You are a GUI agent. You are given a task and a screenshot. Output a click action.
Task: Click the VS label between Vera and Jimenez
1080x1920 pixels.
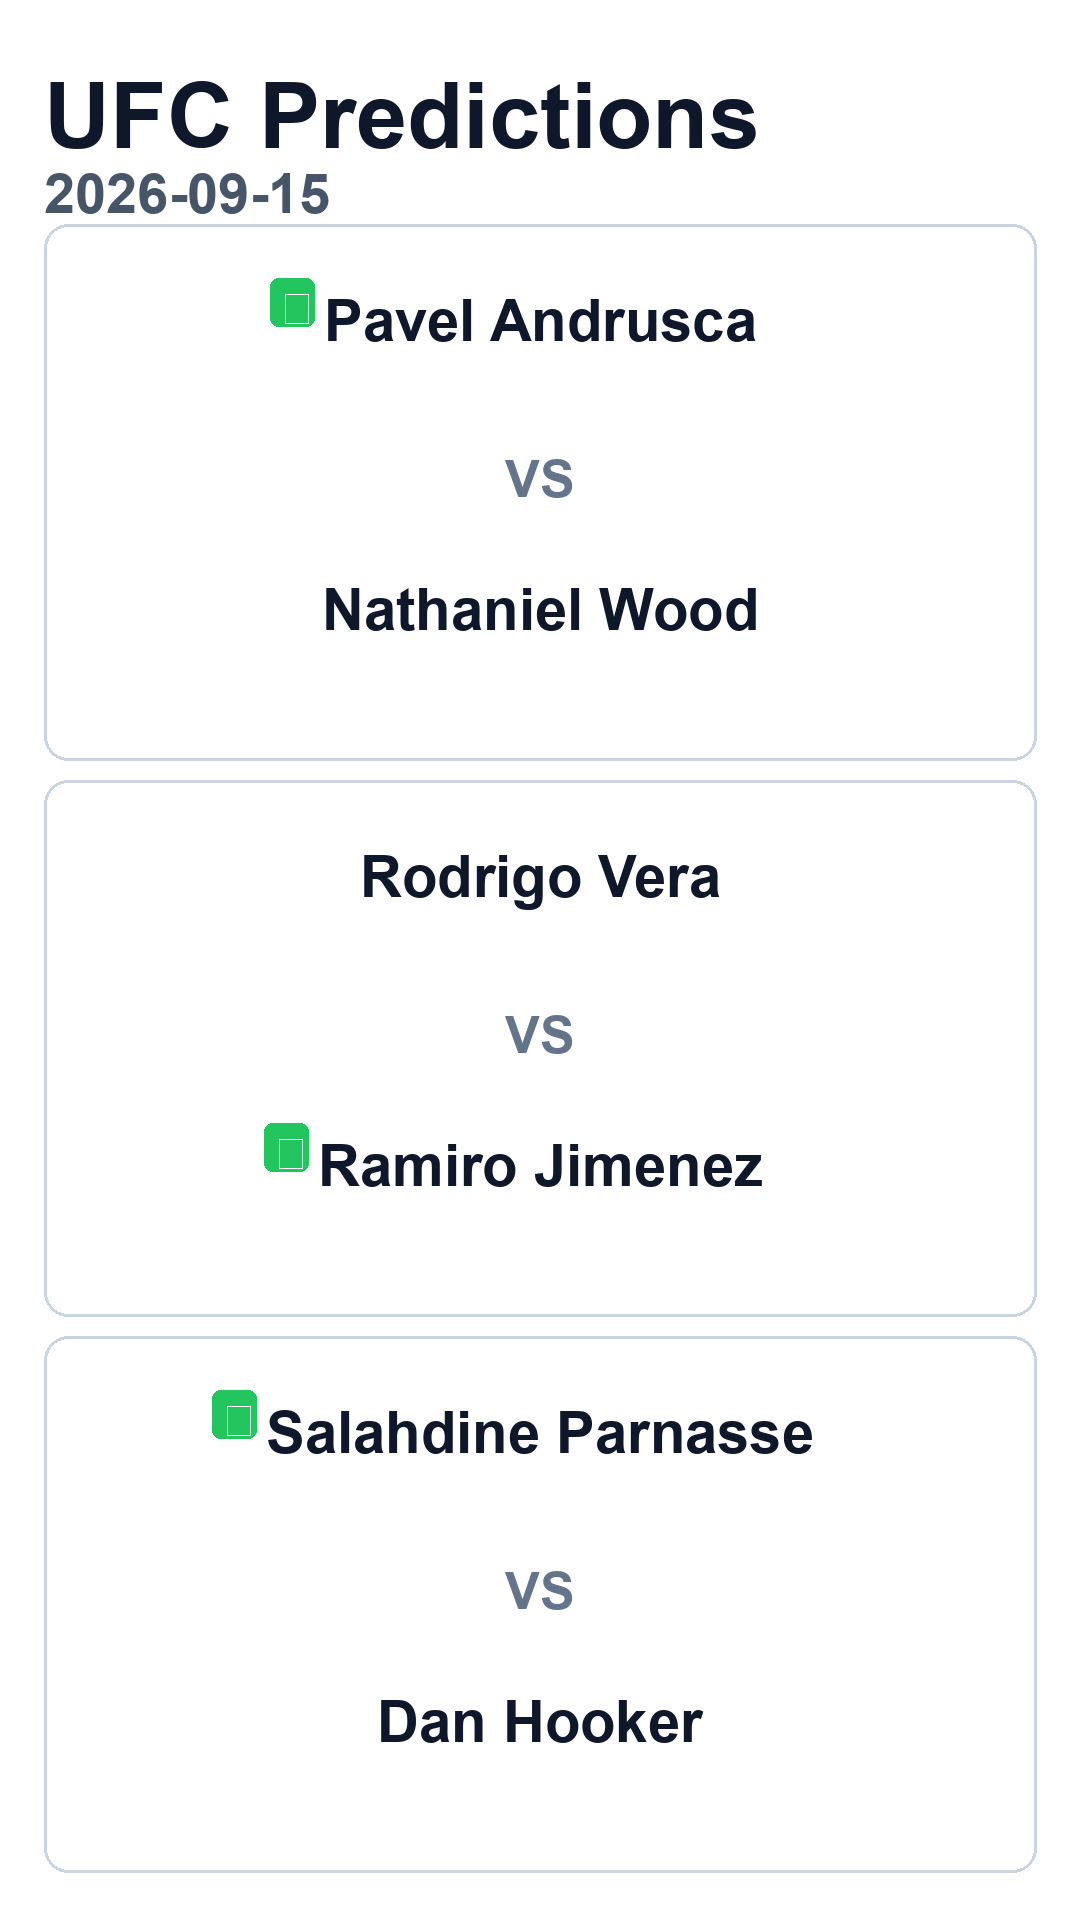pos(540,1035)
